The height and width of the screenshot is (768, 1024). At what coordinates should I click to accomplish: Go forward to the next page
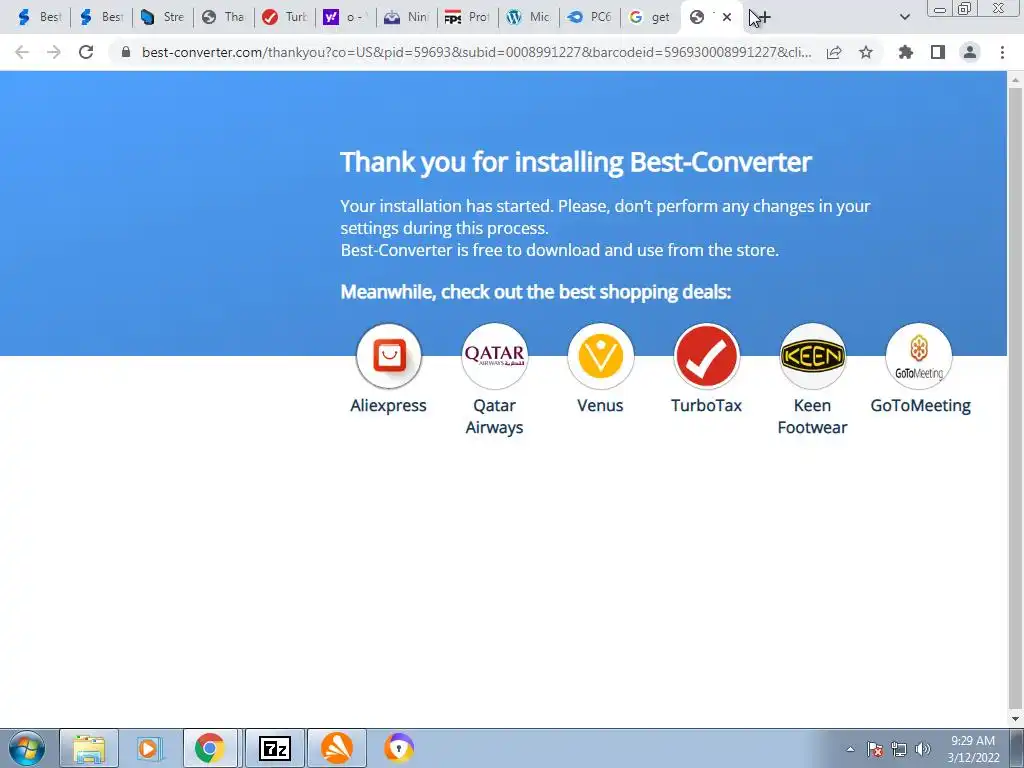[54, 52]
